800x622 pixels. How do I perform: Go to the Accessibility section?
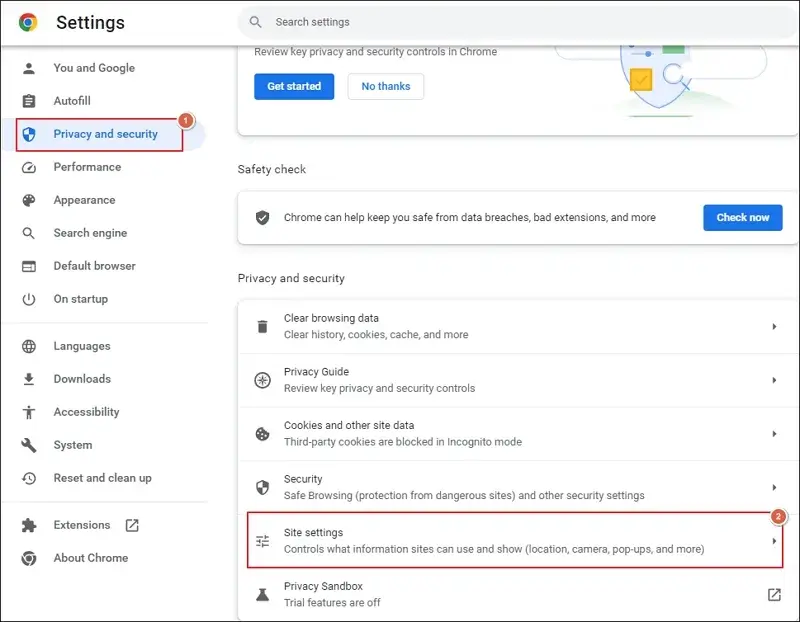coord(86,412)
